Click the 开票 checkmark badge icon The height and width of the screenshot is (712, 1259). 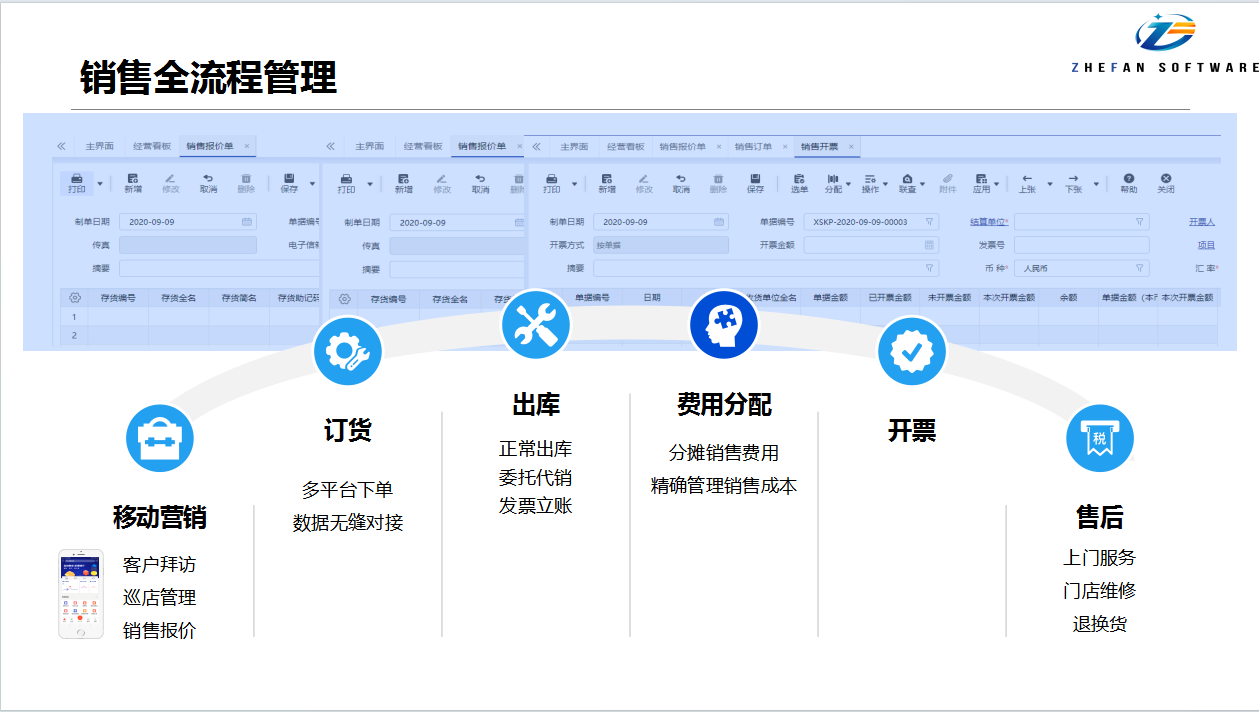click(911, 351)
